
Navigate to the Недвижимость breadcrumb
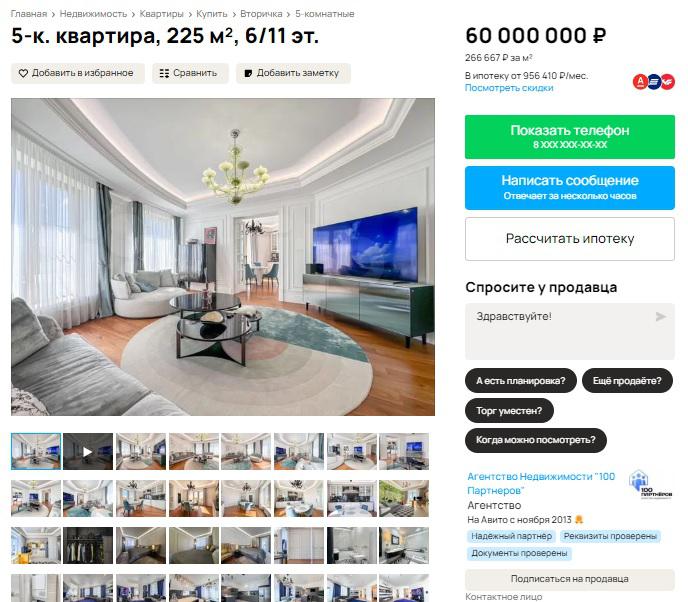click(93, 14)
